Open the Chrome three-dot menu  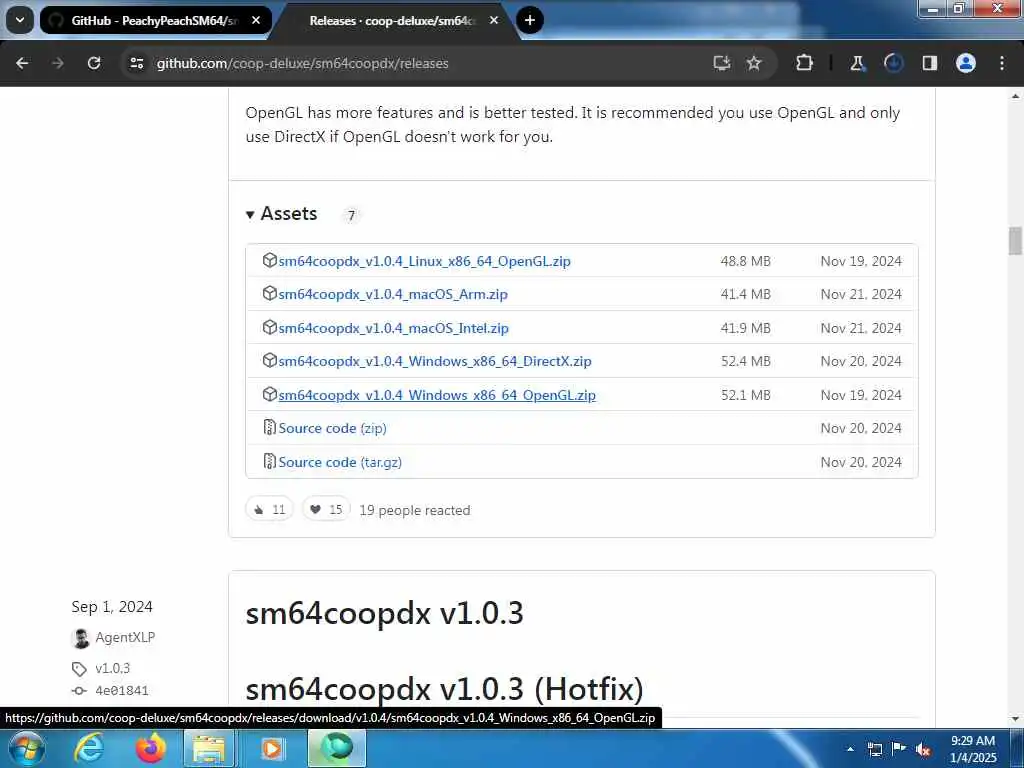(x=1002, y=63)
